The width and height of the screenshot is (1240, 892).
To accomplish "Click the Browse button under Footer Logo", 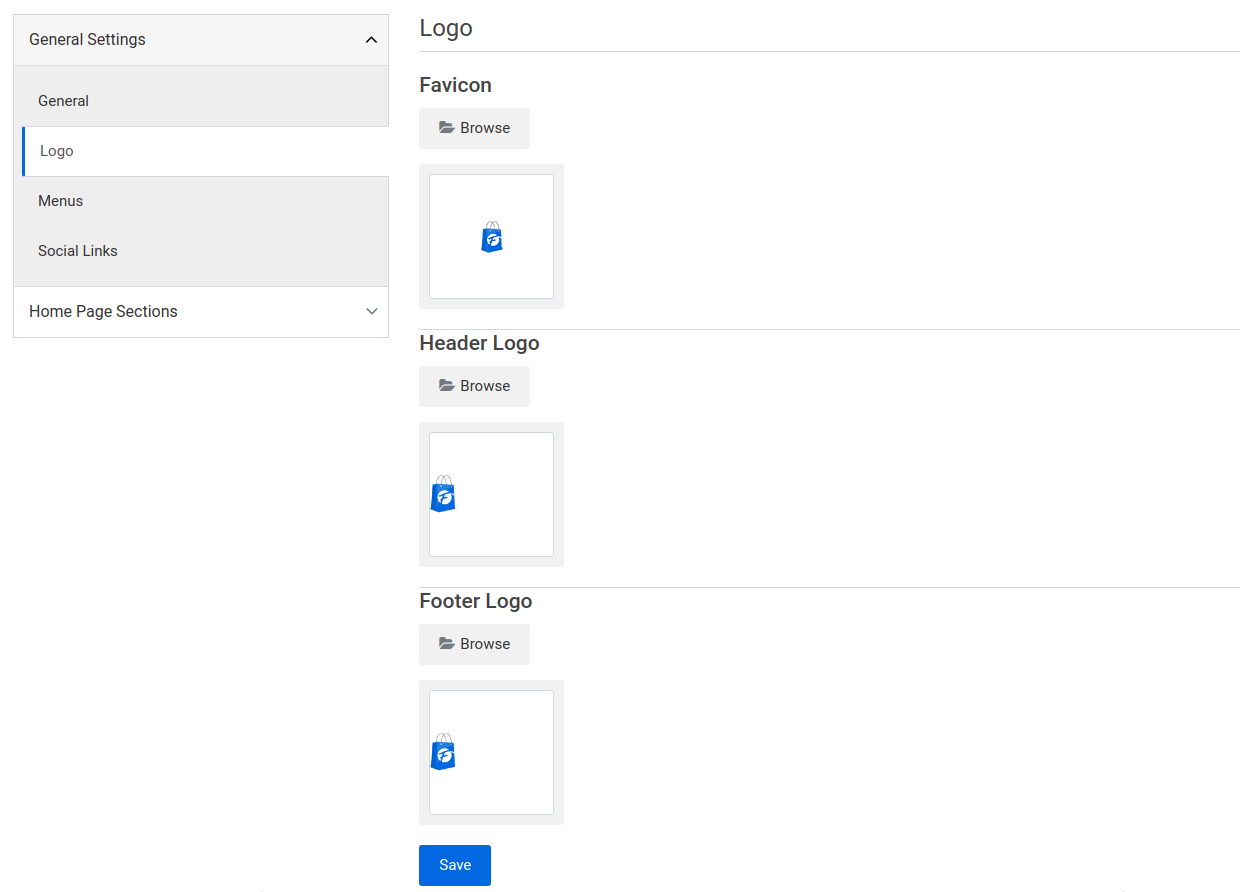I will click(x=474, y=644).
